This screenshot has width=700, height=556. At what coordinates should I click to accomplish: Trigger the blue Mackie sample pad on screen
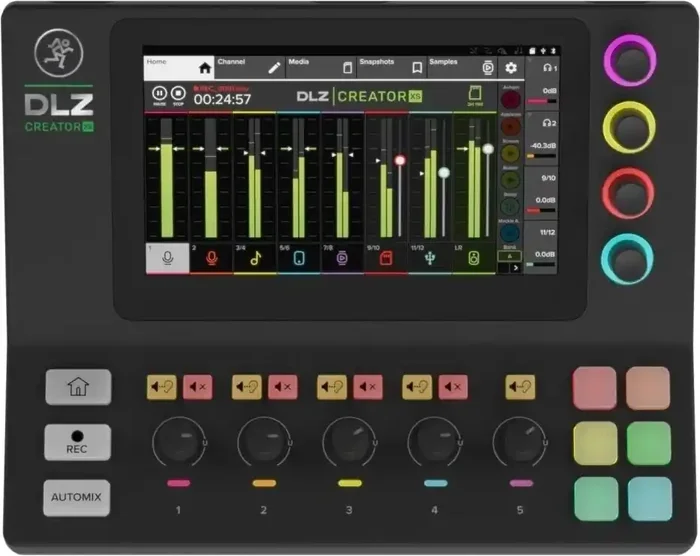[x=510, y=233]
